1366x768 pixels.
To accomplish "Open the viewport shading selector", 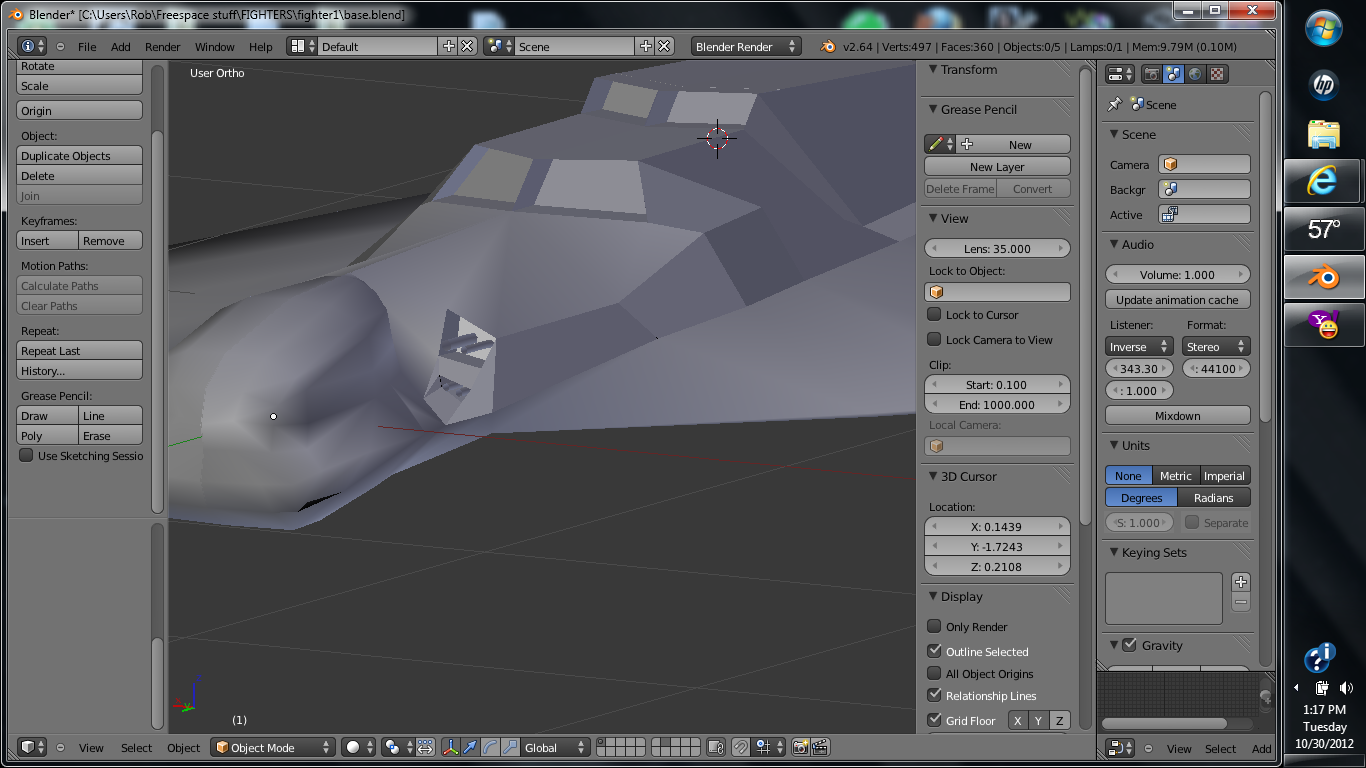I will coord(359,747).
